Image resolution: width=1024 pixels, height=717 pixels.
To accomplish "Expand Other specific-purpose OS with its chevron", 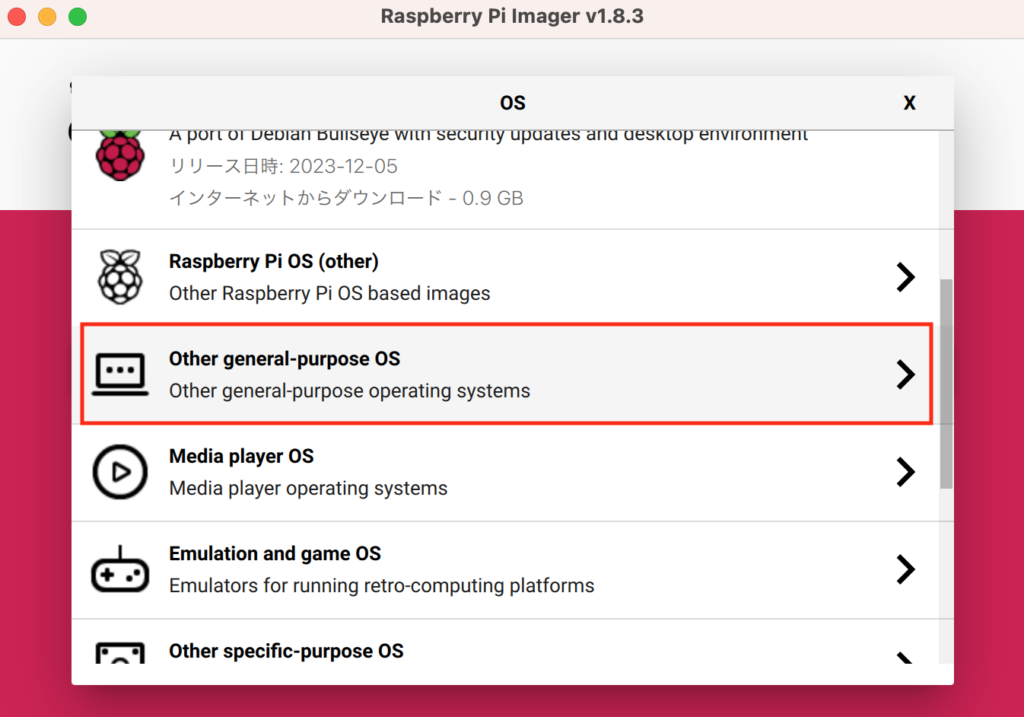I will 905,657.
